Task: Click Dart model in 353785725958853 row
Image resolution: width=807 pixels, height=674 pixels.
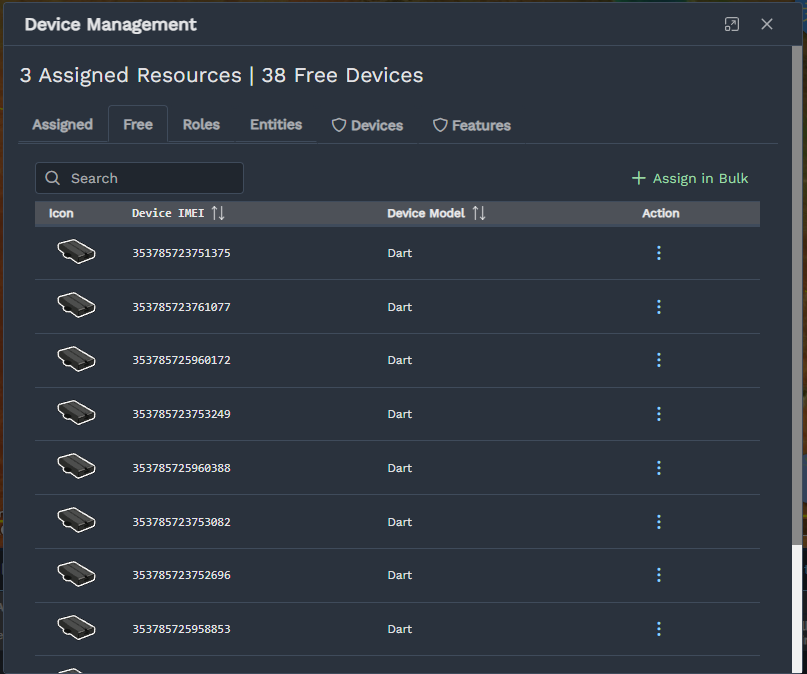Action: (x=400, y=629)
